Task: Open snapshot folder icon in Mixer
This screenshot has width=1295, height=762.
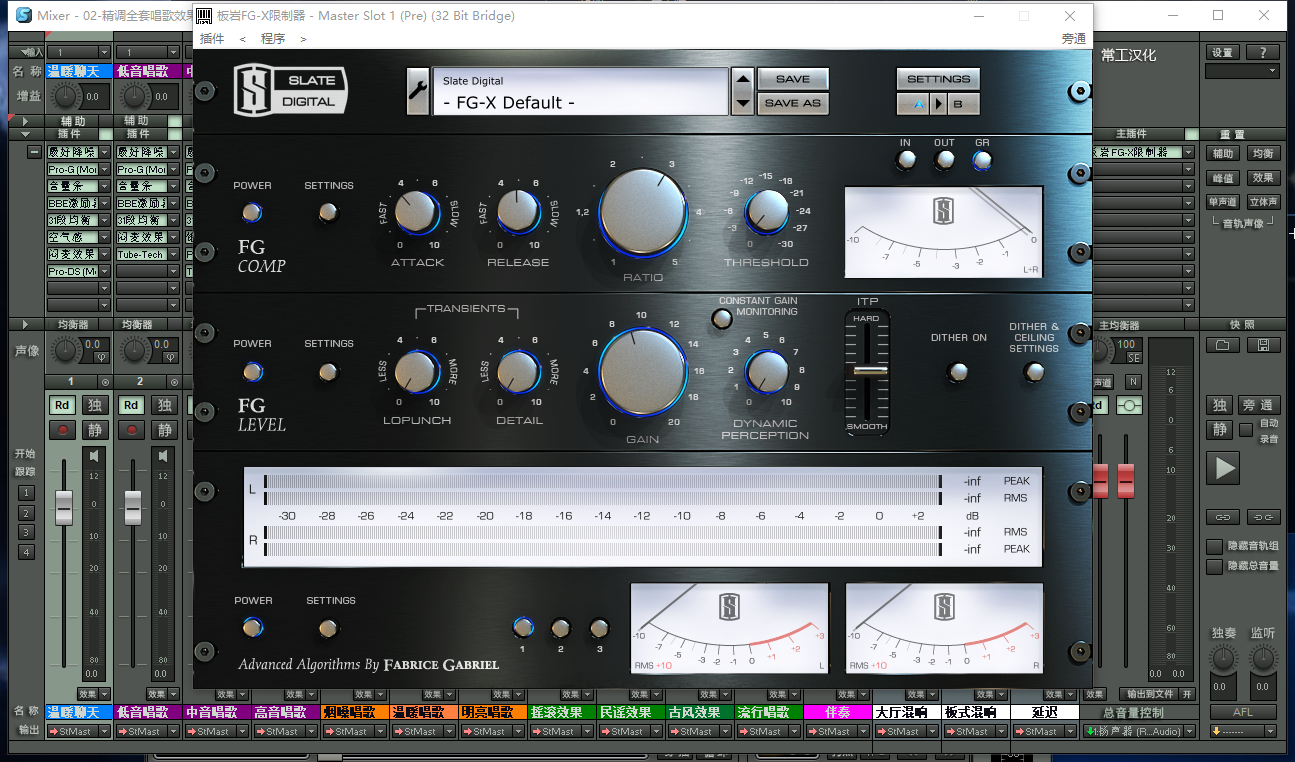Action: (1221, 345)
